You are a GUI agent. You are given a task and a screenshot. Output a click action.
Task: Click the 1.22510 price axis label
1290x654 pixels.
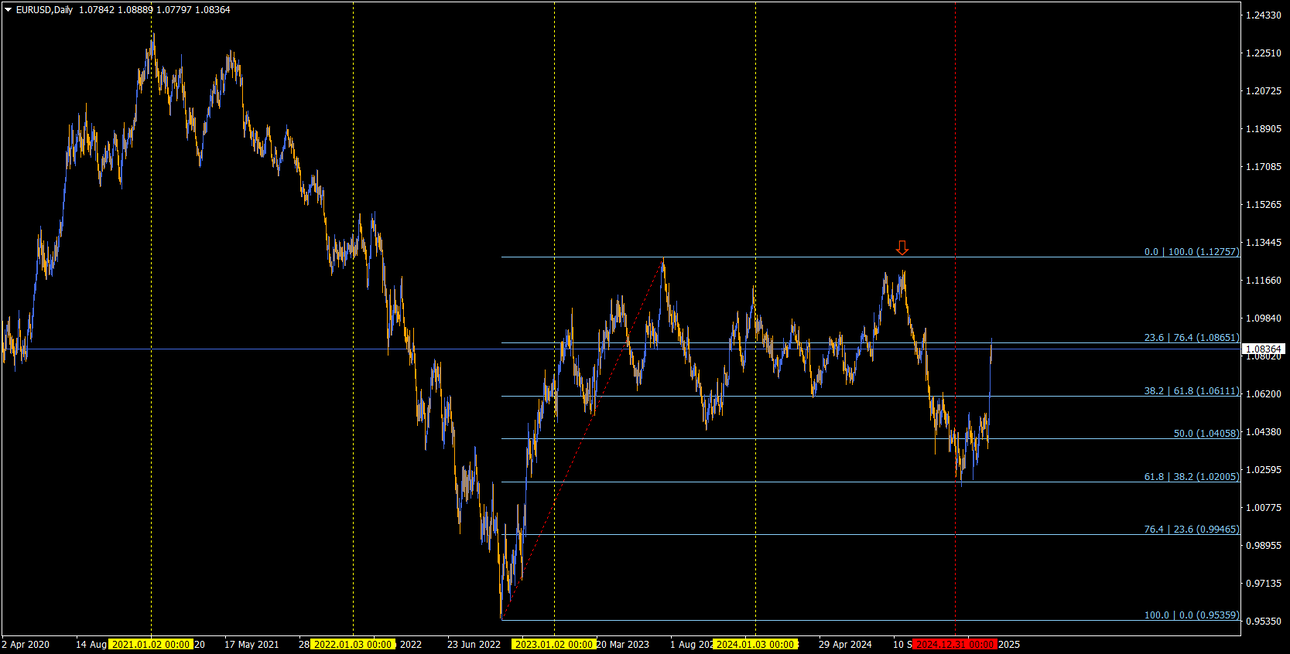point(1264,54)
